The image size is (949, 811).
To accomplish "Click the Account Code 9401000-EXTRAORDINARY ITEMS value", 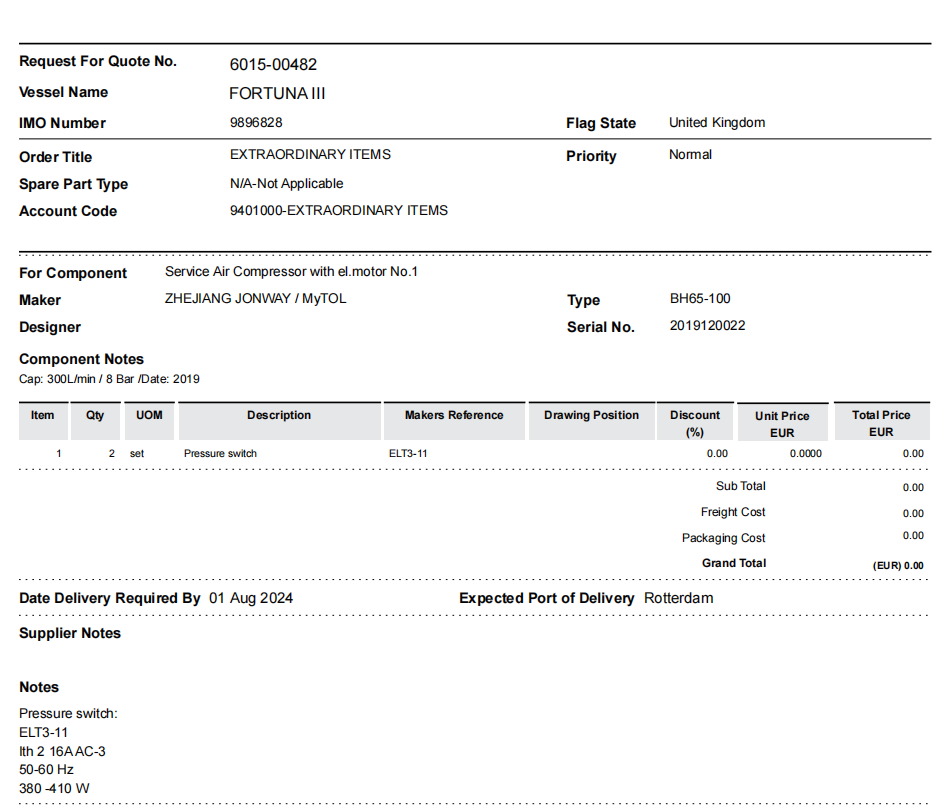I will pos(338,211).
